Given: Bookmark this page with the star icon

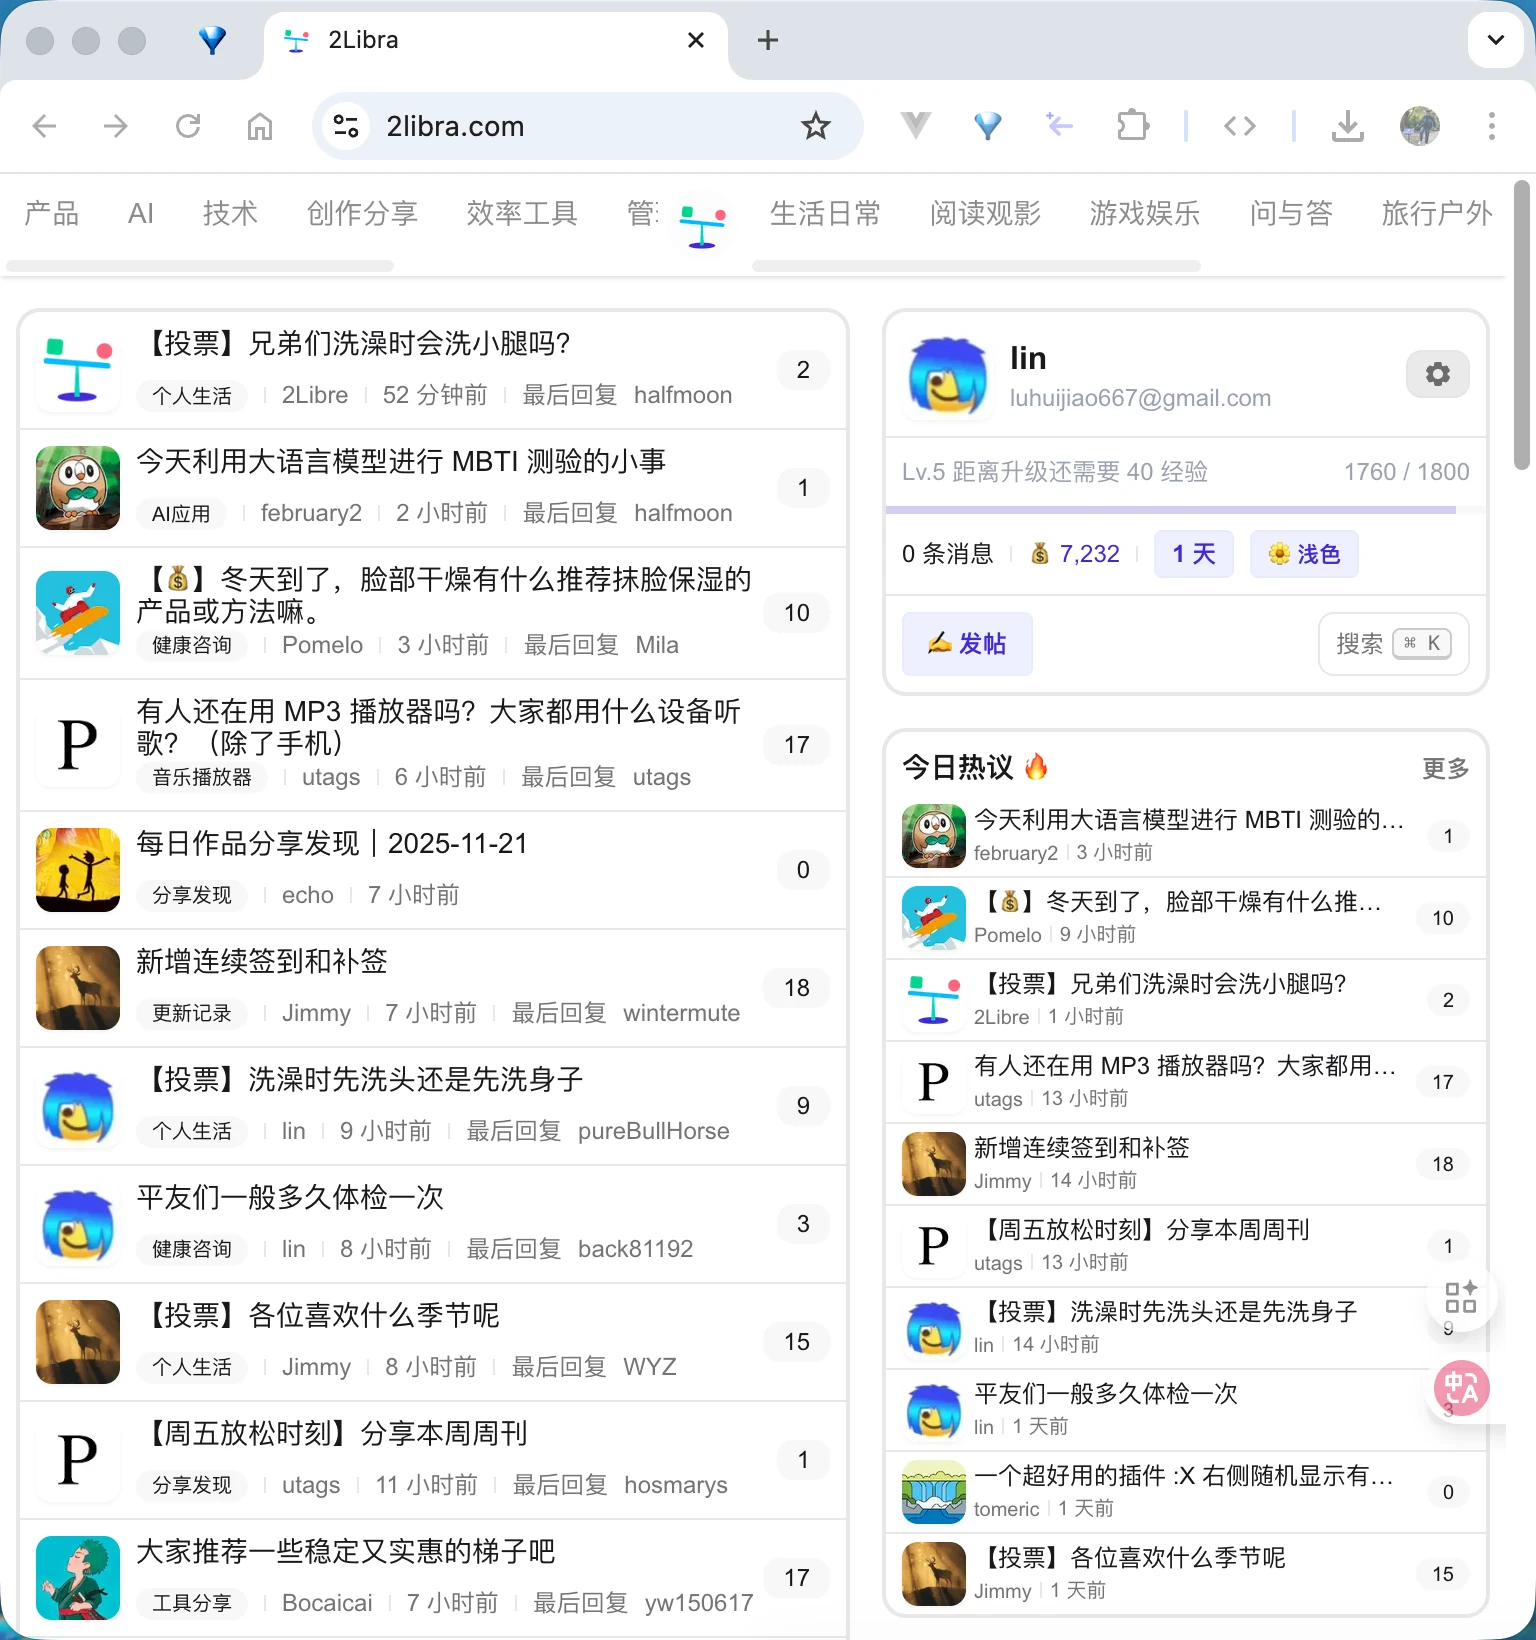Looking at the screenshot, I should click(x=815, y=126).
